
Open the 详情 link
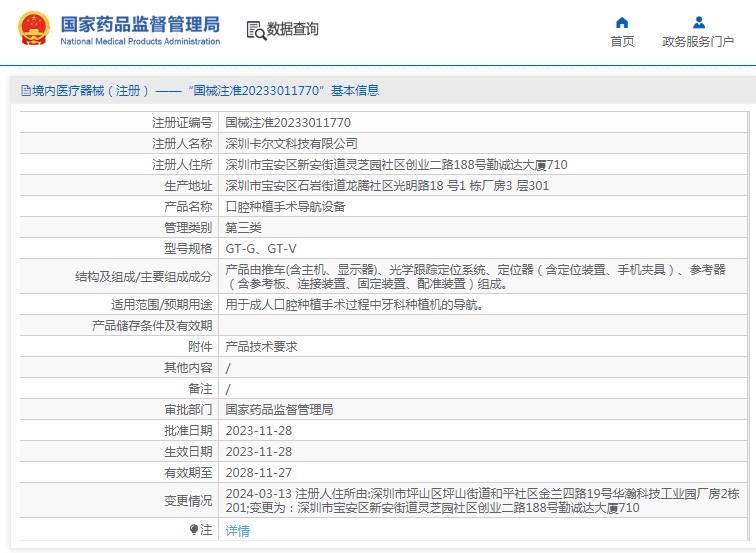238,530
